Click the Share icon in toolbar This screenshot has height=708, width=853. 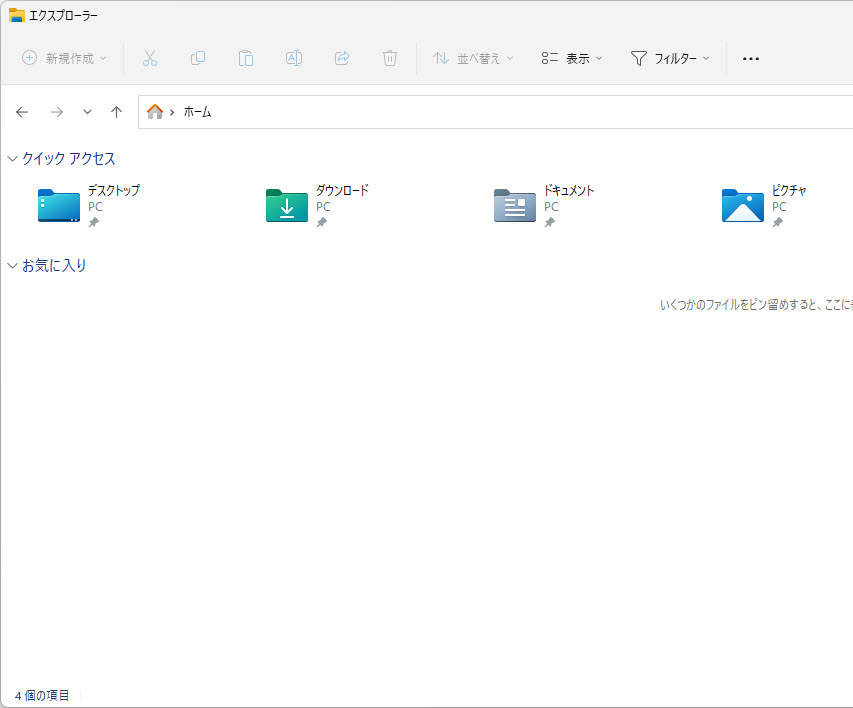tap(342, 58)
